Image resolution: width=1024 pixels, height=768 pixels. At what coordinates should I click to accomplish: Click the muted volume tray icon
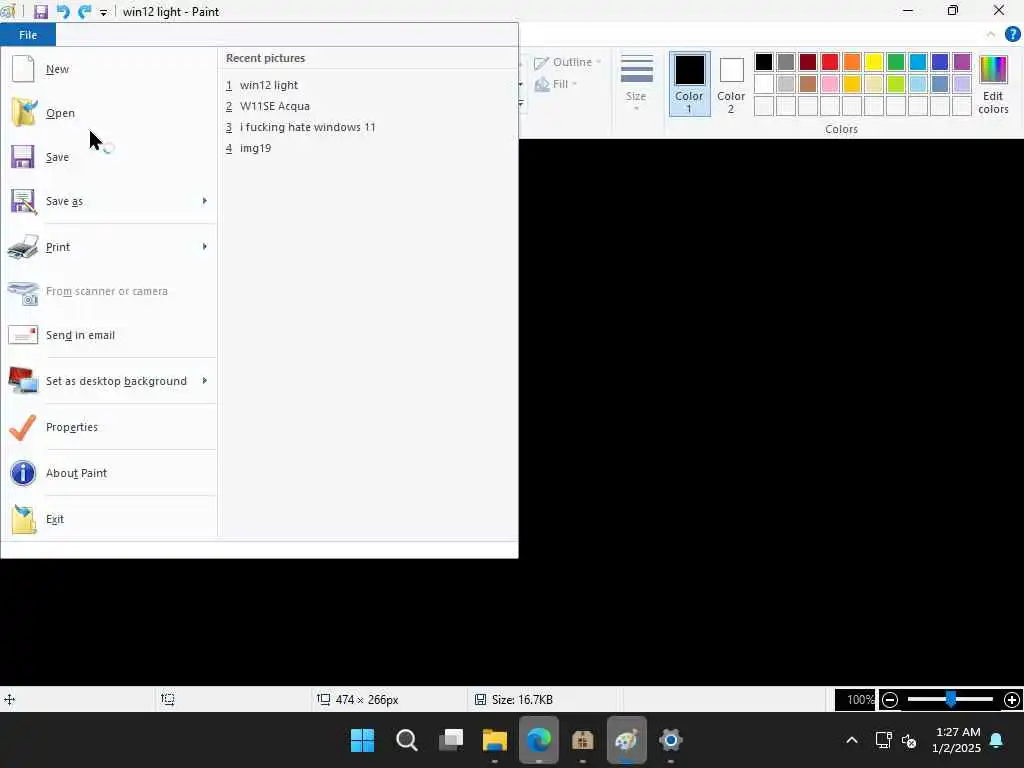coord(909,741)
